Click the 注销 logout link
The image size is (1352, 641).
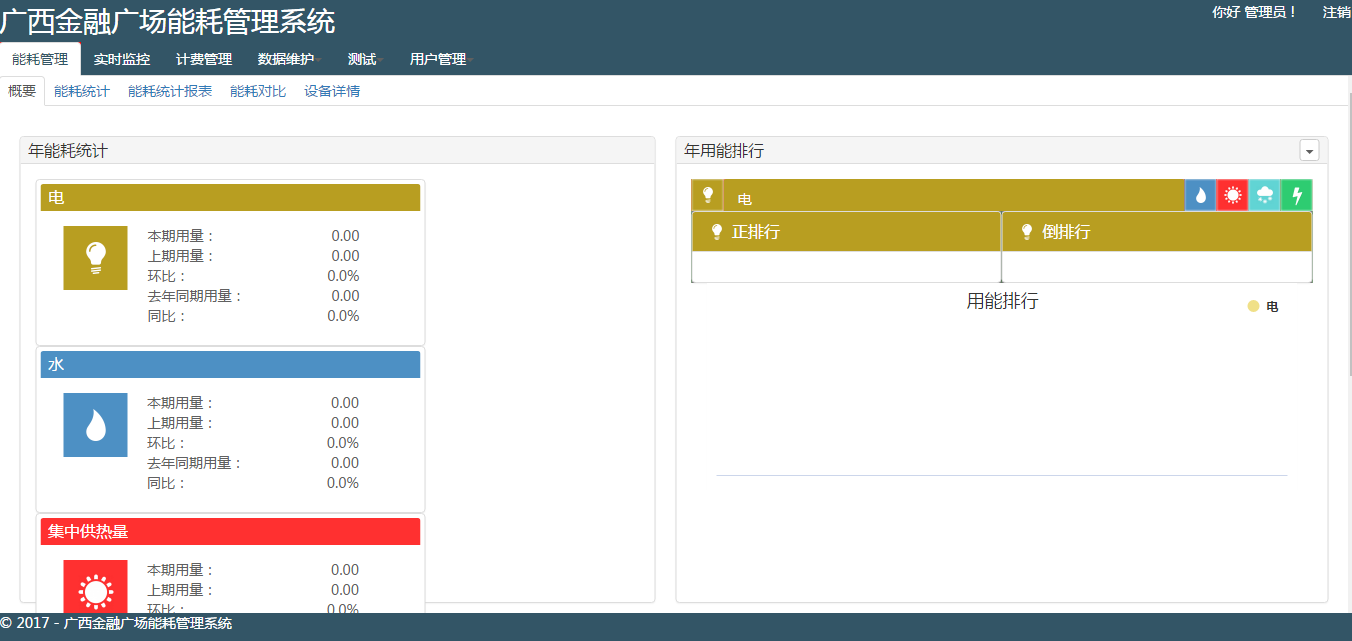pos(1337,12)
